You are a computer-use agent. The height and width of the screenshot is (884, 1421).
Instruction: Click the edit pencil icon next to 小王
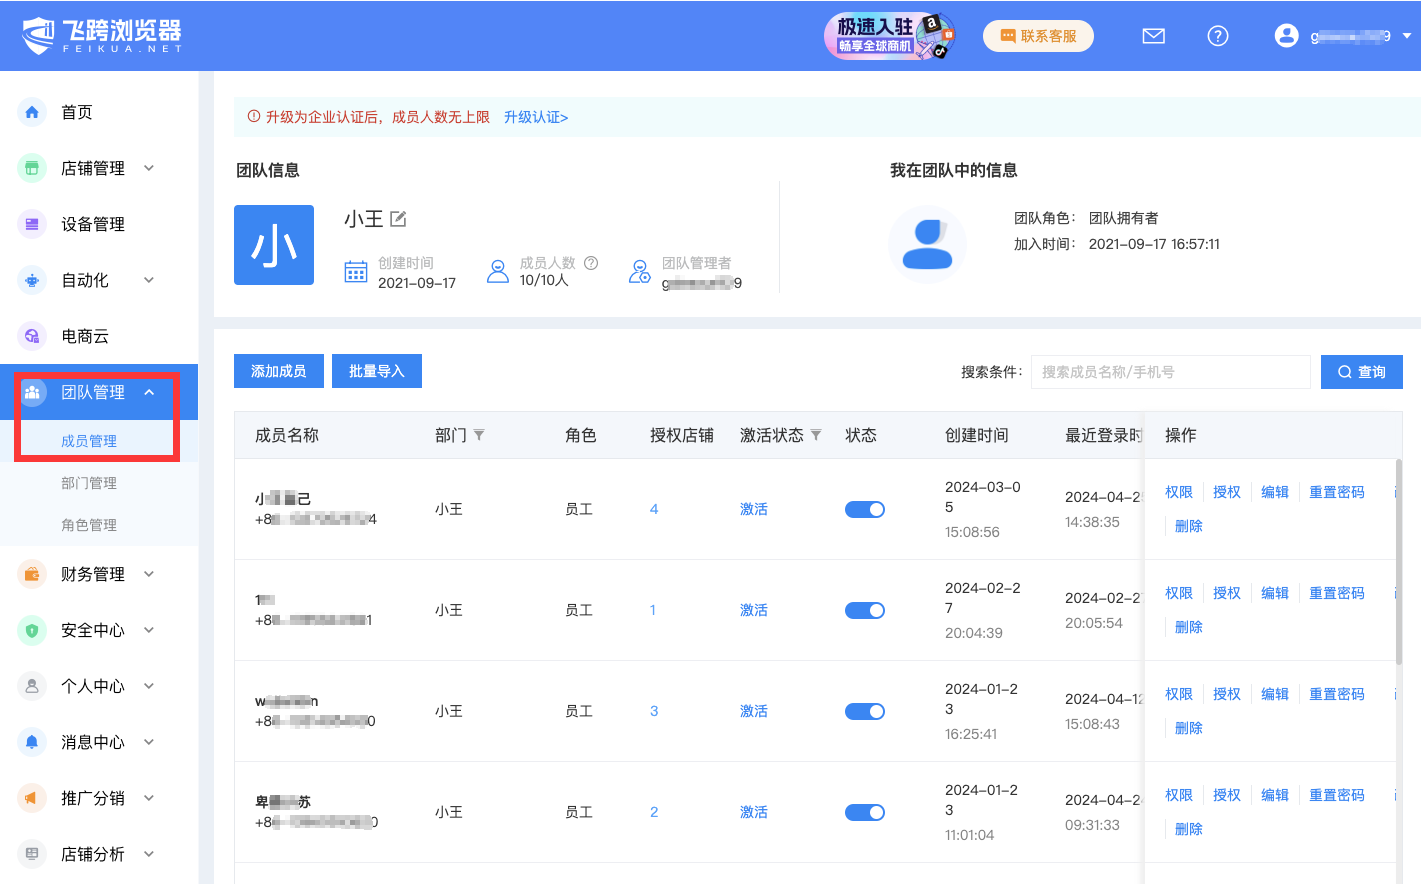pyautogui.click(x=398, y=218)
